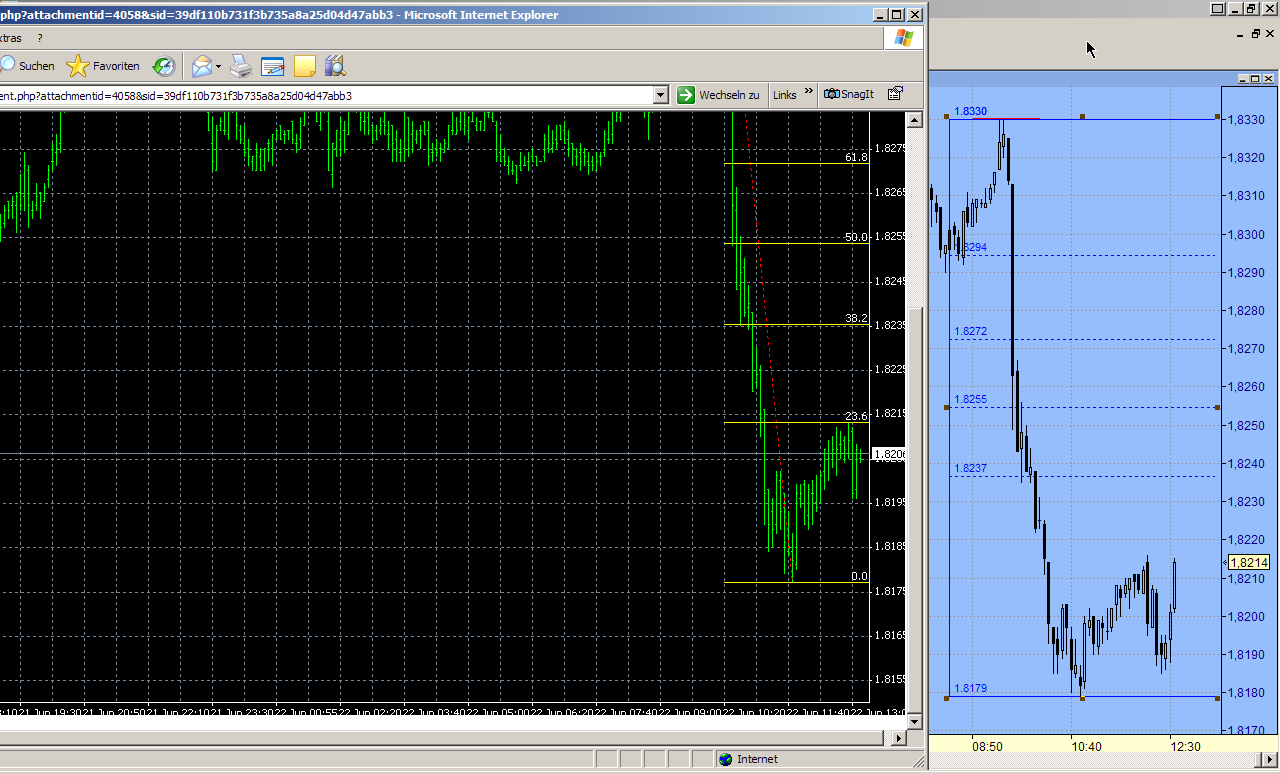
Task: Click the 1.8255 level label in blue chart
Action: point(970,399)
